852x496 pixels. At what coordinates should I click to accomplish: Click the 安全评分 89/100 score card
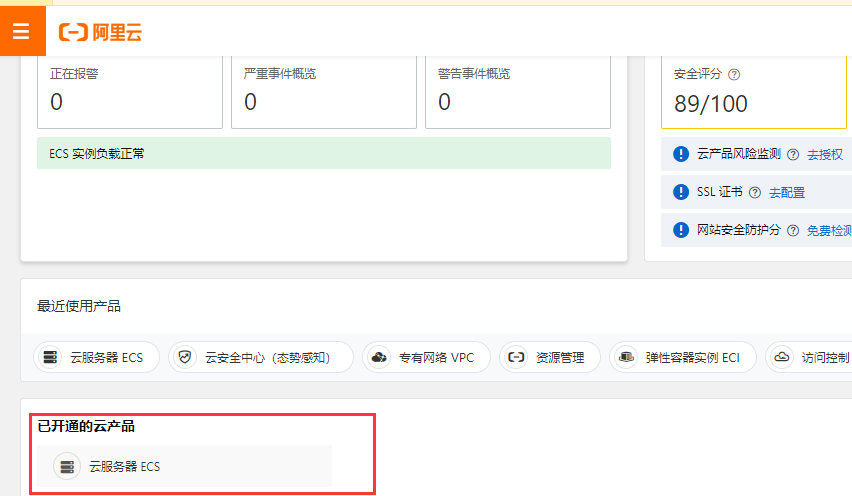point(754,92)
